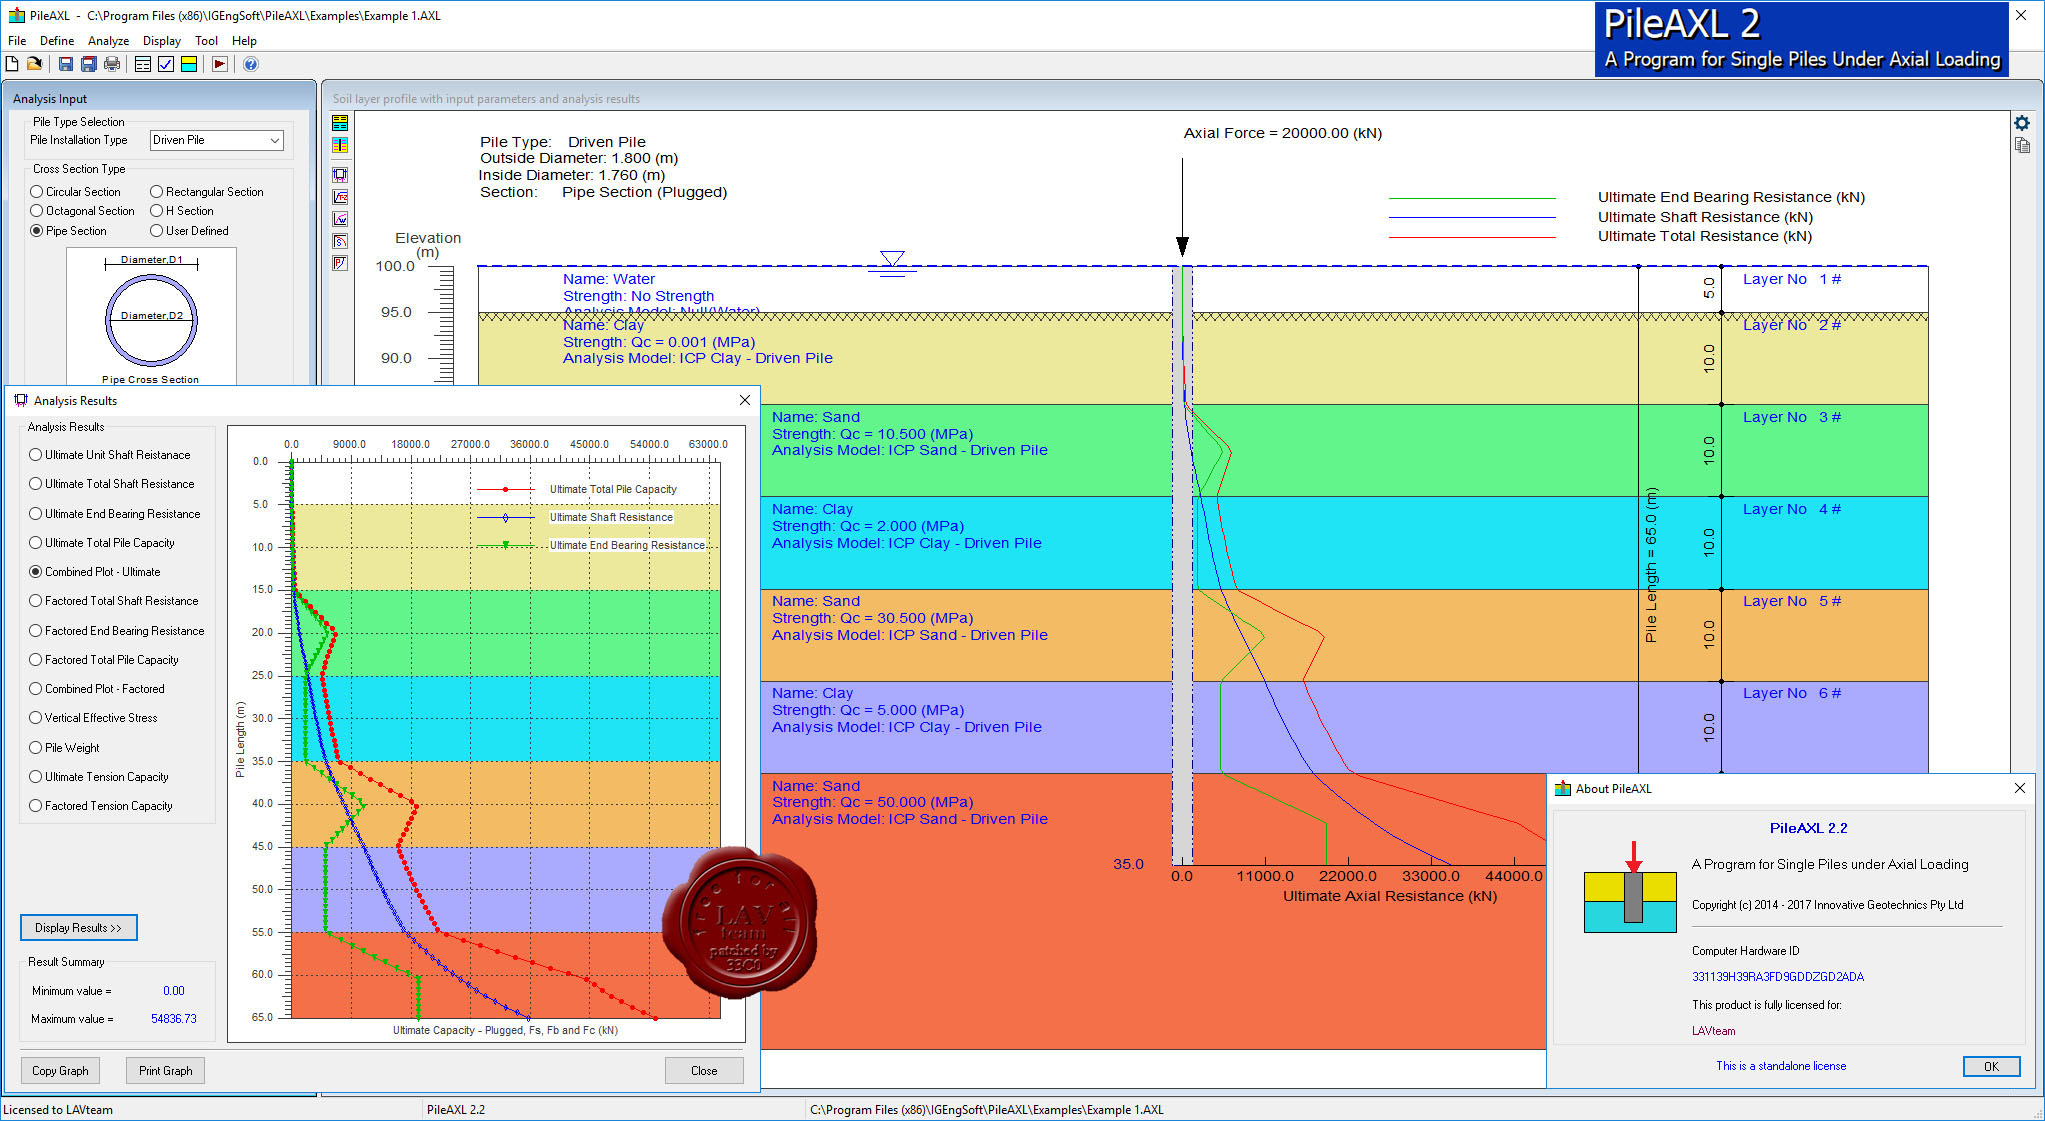2045x1121 pixels.
Task: Click the Analysis Results dialog title icon
Action: [x=21, y=400]
